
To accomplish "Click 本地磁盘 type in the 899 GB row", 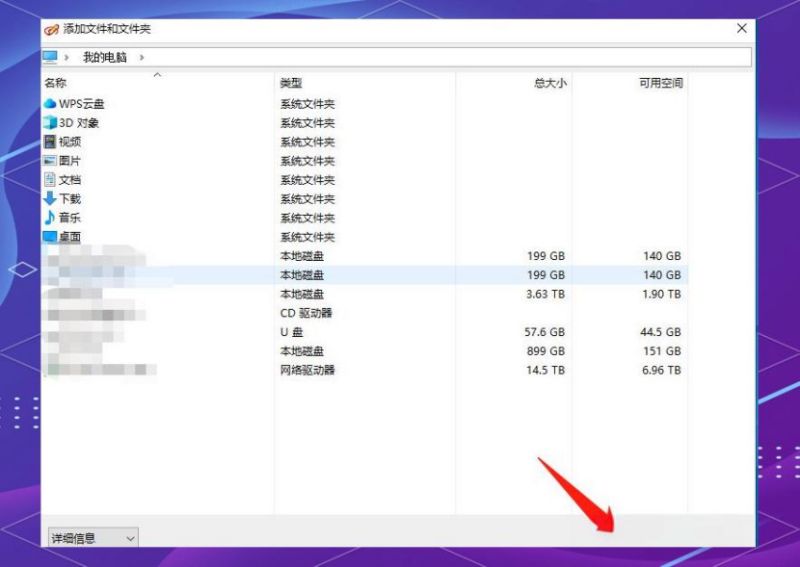I will 302,351.
